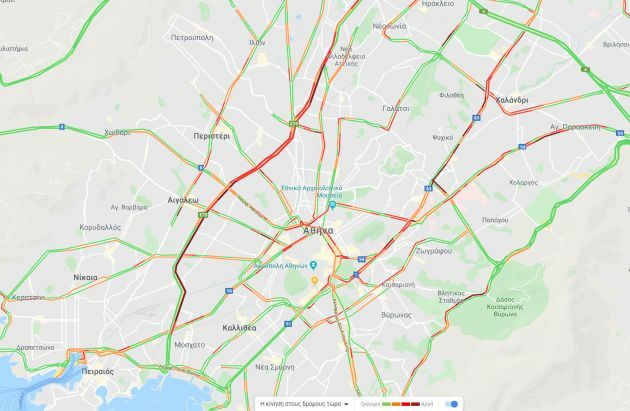Click the route 54 shield near Αγ. Παρασκευή
Image resolution: width=630 pixels, height=411 pixels.
point(620,133)
